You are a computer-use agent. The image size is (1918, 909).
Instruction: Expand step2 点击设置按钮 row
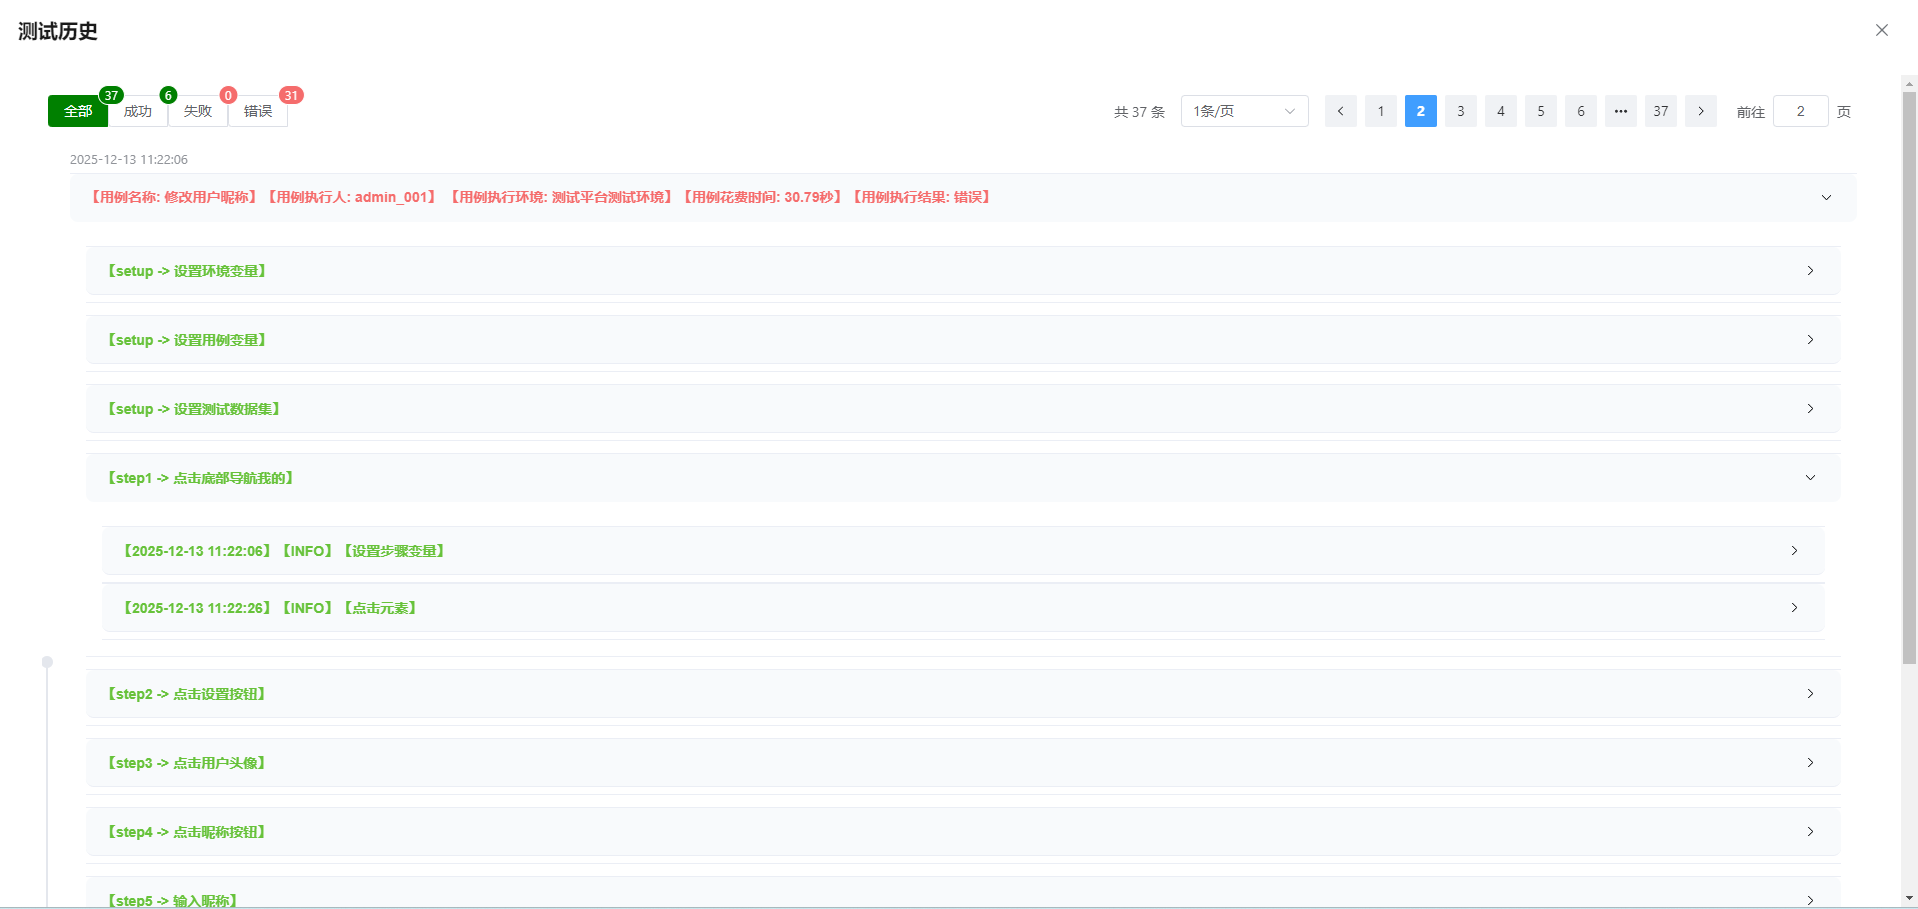tap(1810, 694)
